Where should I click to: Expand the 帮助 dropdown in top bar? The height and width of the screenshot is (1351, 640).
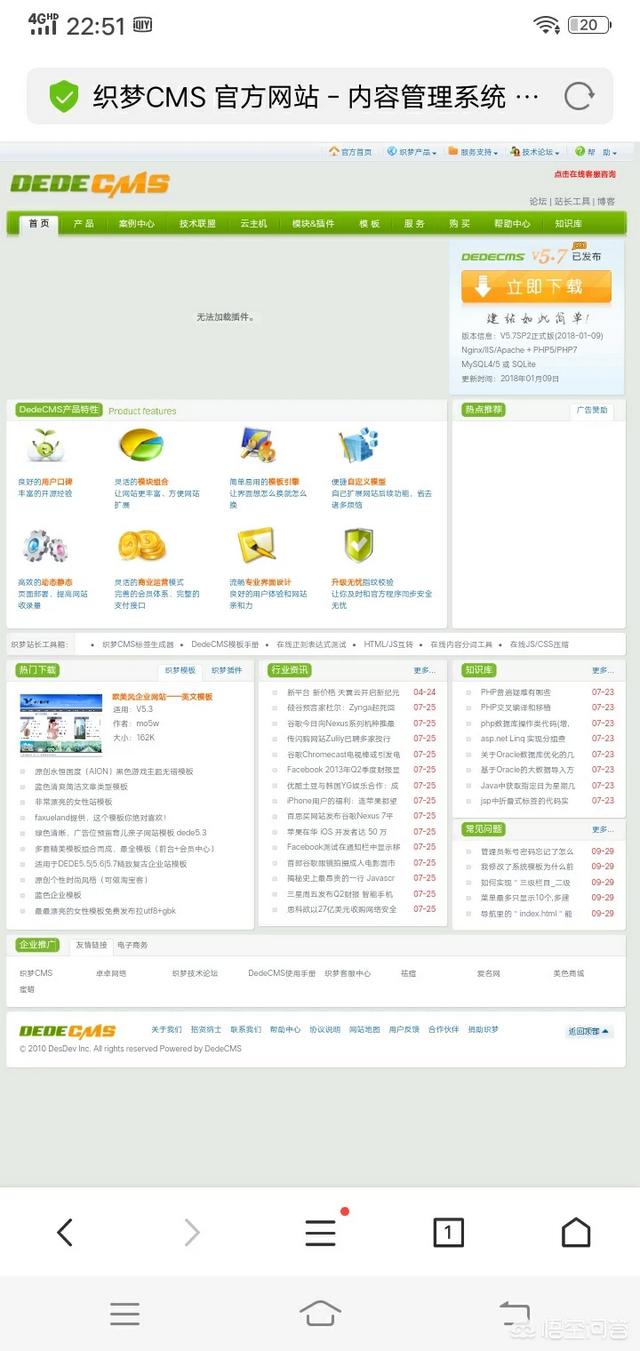596,152
